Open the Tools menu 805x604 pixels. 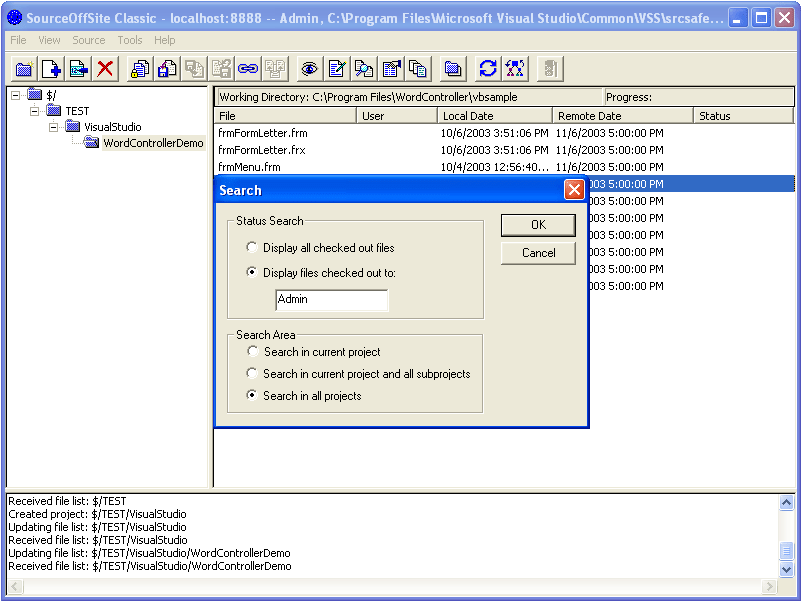(x=129, y=40)
